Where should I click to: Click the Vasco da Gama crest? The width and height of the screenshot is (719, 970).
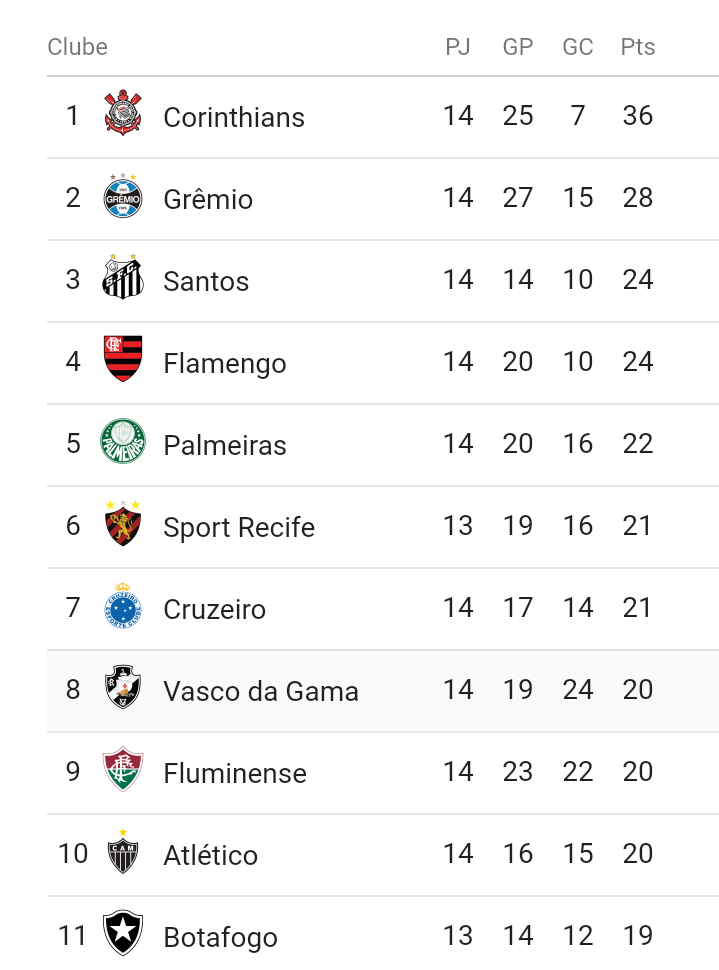click(123, 687)
